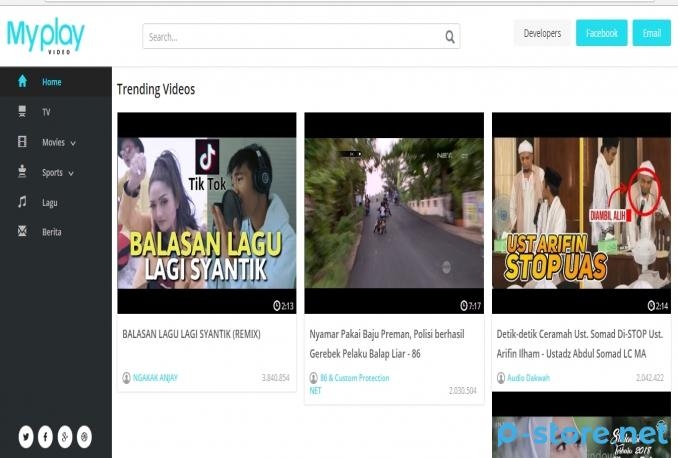Play the Balasan Lagu Lagi Syantik thumbnail
Image resolution: width=678 pixels, height=458 pixels.
(207, 212)
